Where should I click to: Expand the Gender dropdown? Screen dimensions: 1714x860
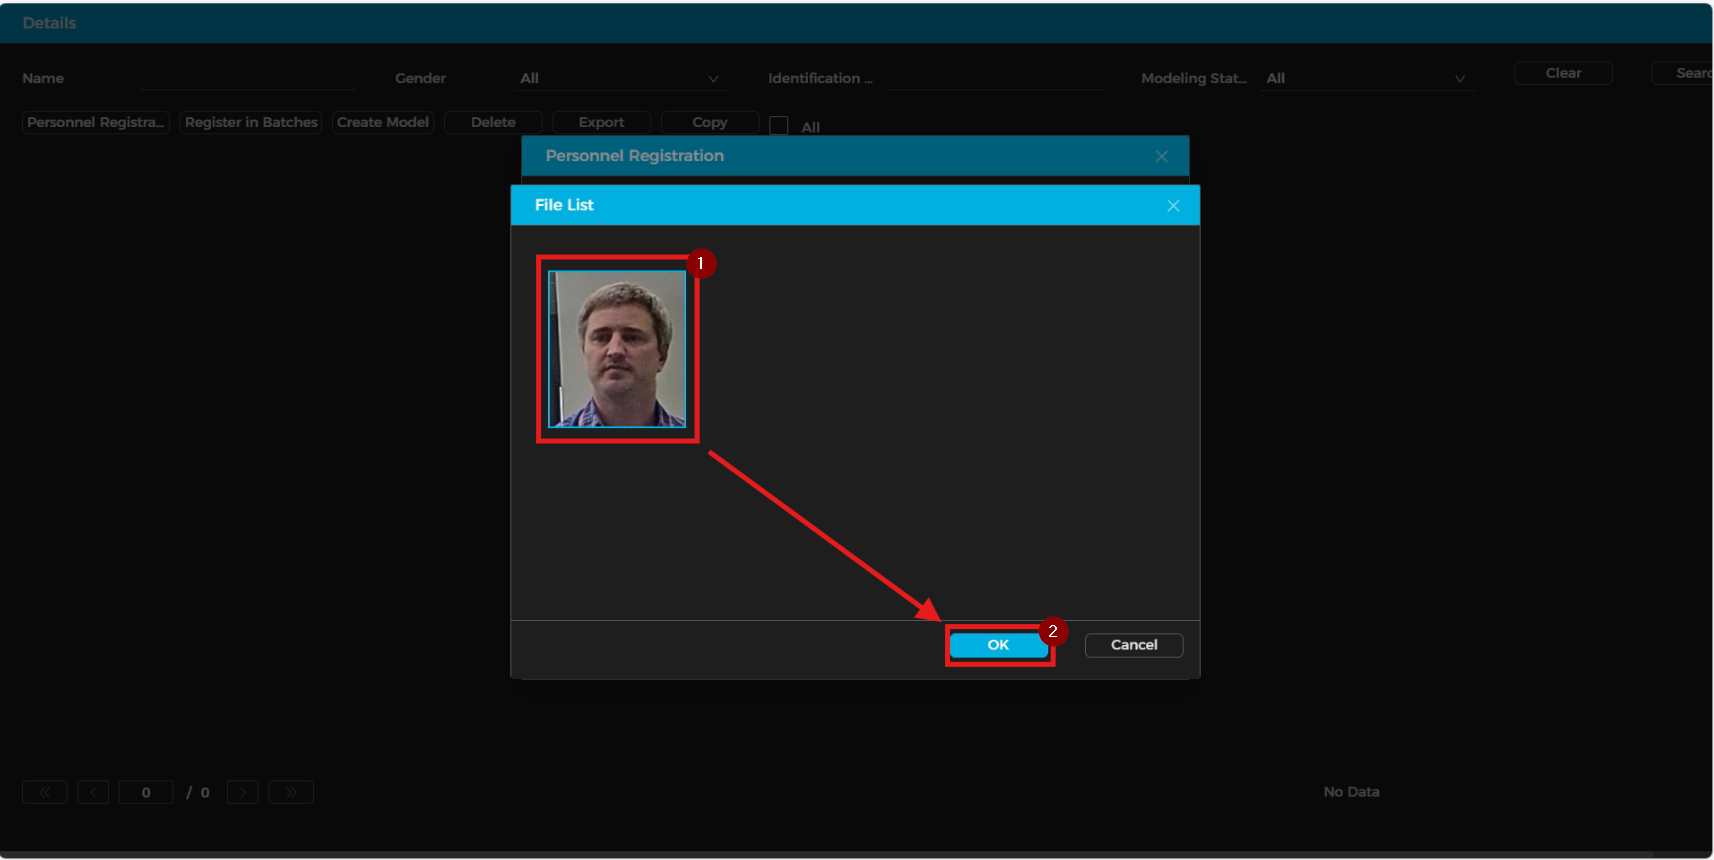(620, 79)
